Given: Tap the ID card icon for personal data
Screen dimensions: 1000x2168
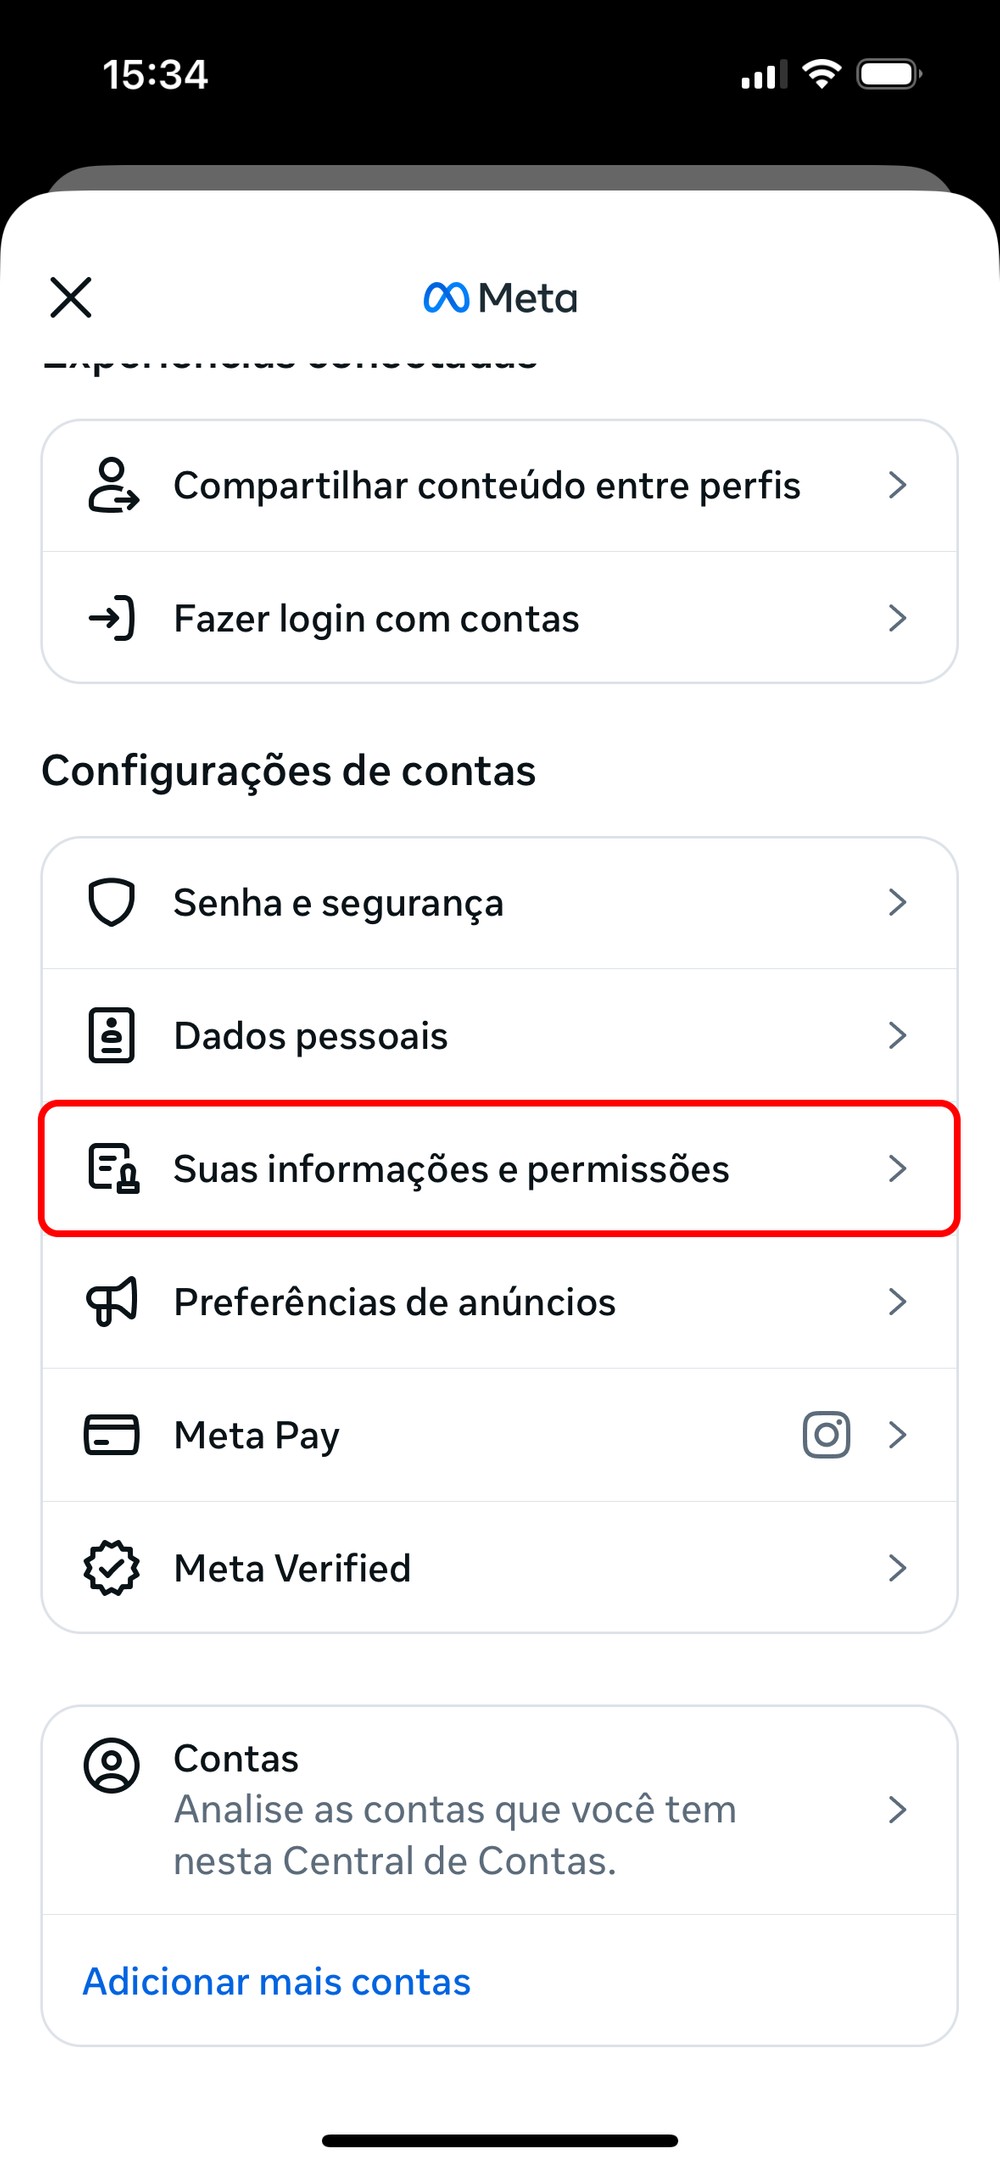Looking at the screenshot, I should pyautogui.click(x=112, y=1035).
